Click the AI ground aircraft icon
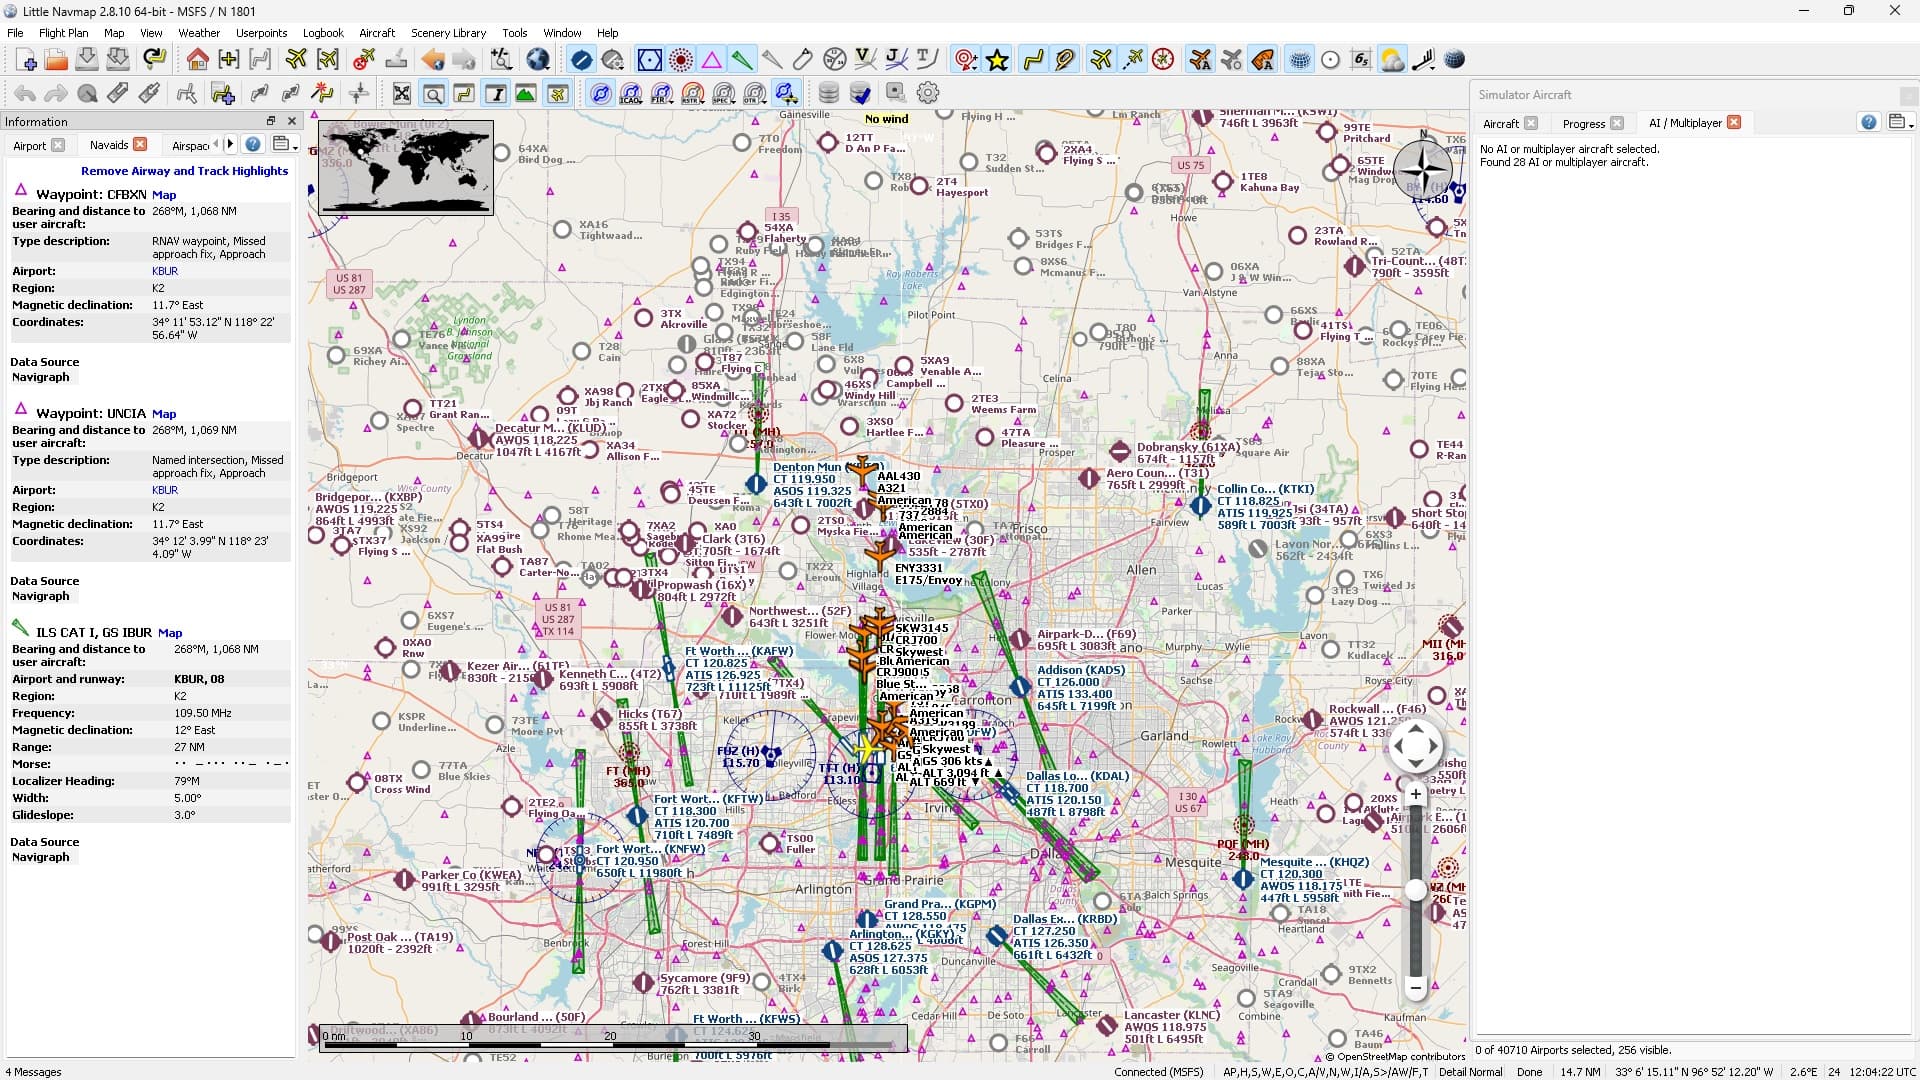1920x1080 pixels. coord(1231,60)
